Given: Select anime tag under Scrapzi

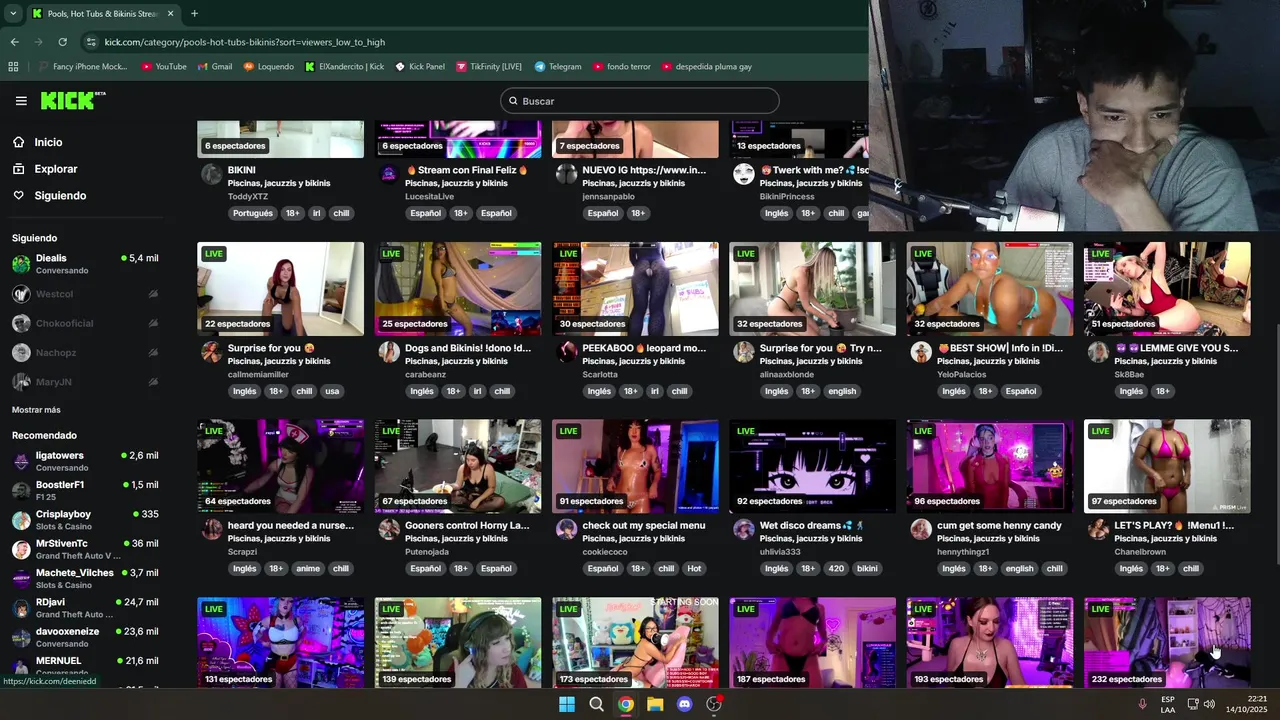Looking at the screenshot, I should tap(308, 569).
